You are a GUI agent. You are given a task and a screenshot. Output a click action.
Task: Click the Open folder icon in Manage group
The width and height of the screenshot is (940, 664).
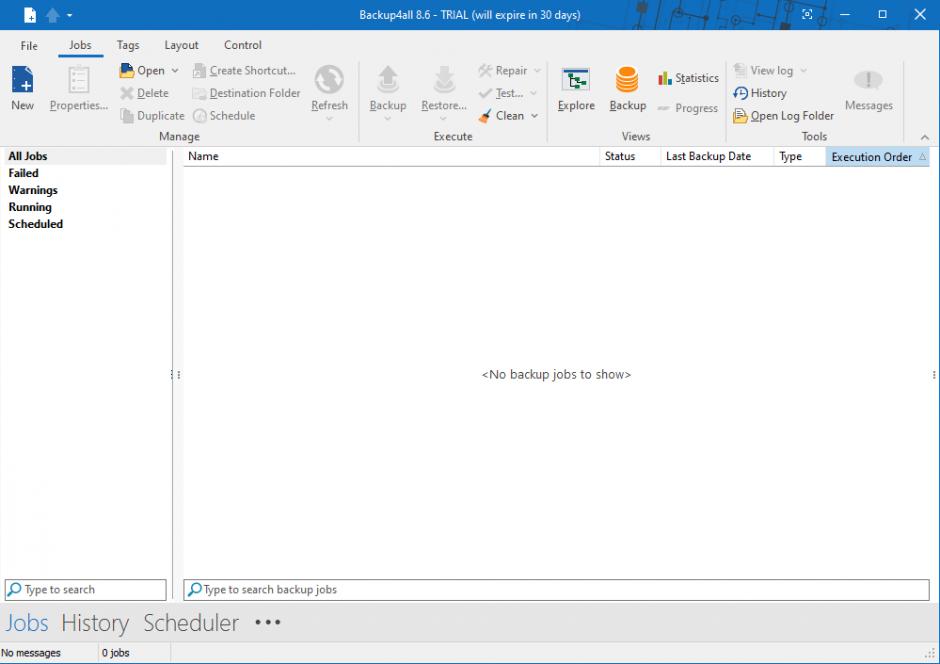(126, 70)
